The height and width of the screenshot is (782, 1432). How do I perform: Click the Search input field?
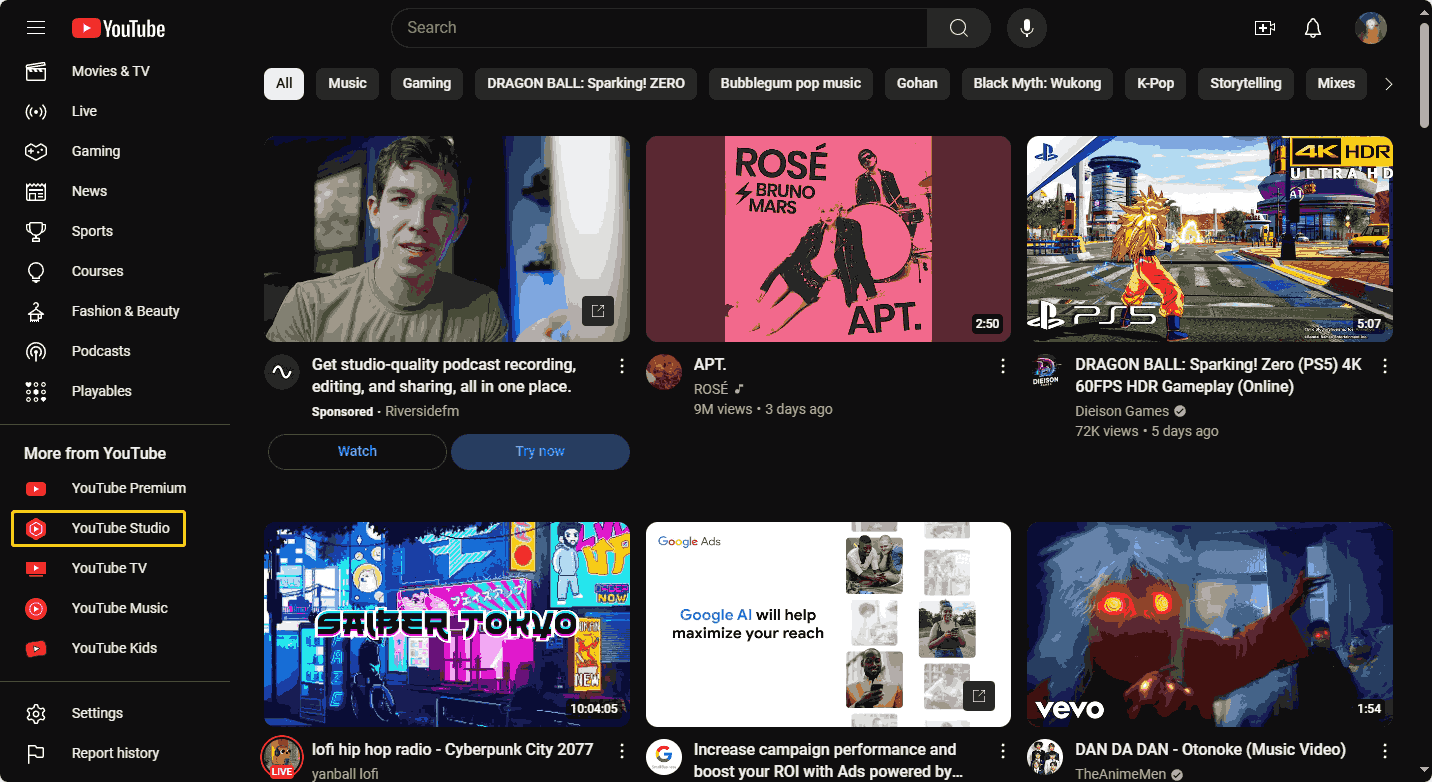pos(659,28)
